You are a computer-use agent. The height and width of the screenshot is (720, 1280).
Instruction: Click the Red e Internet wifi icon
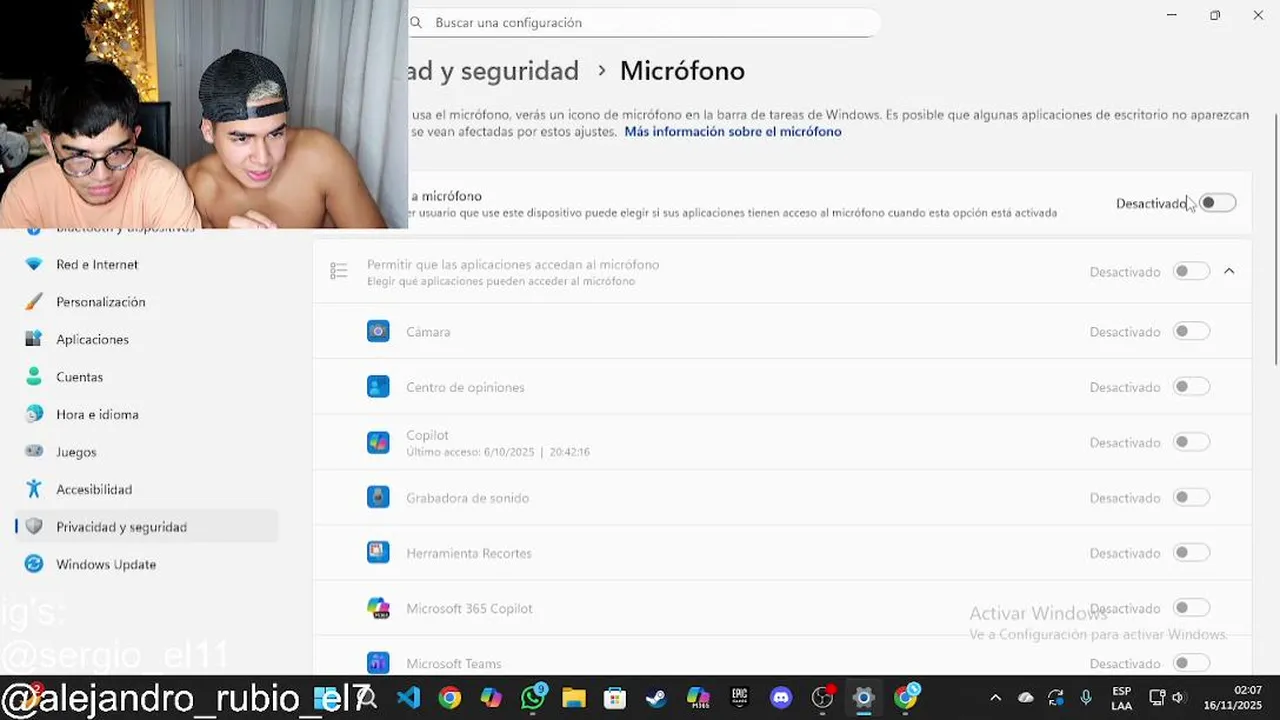34,264
